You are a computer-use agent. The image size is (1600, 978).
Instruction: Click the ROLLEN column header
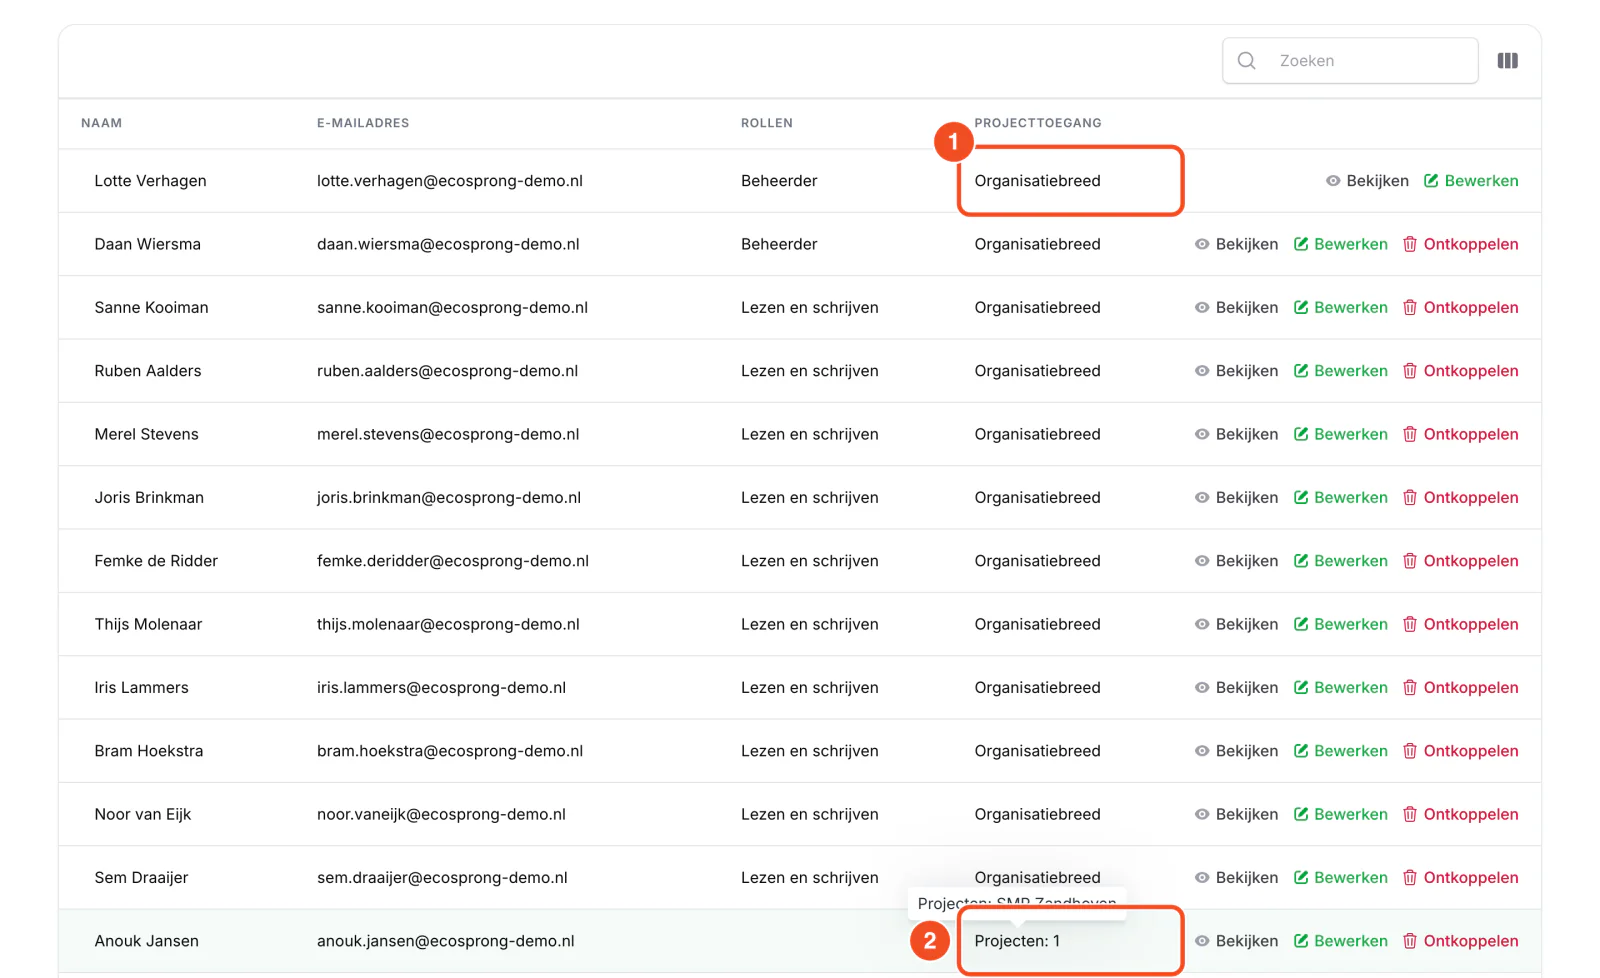point(767,123)
